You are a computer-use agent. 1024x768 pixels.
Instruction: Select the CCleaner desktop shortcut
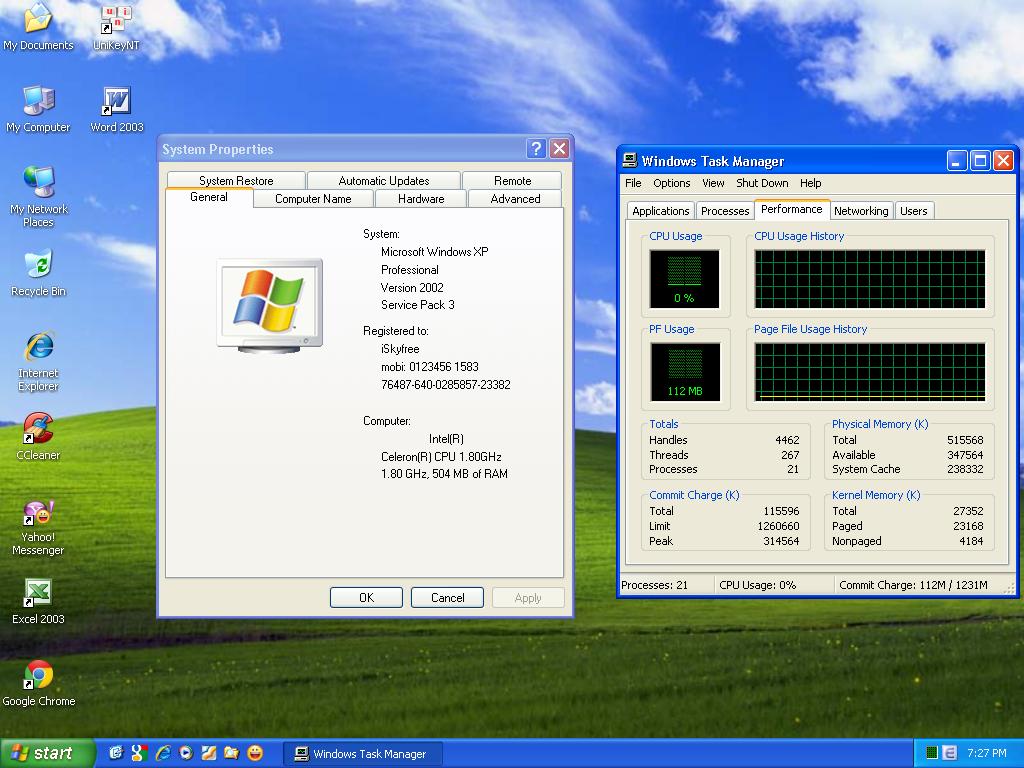tap(39, 437)
